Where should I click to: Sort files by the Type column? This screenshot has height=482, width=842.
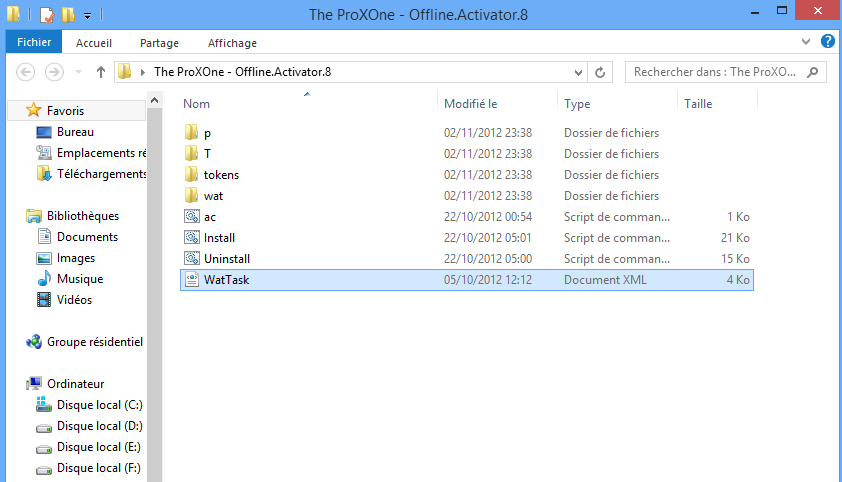[x=577, y=104]
